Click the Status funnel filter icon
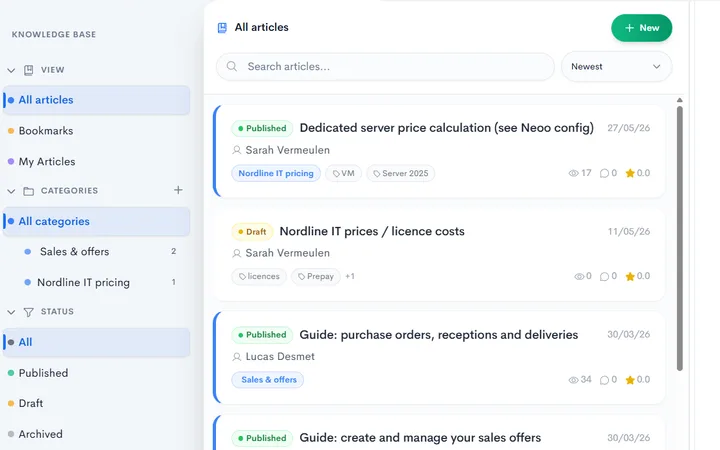 28,312
